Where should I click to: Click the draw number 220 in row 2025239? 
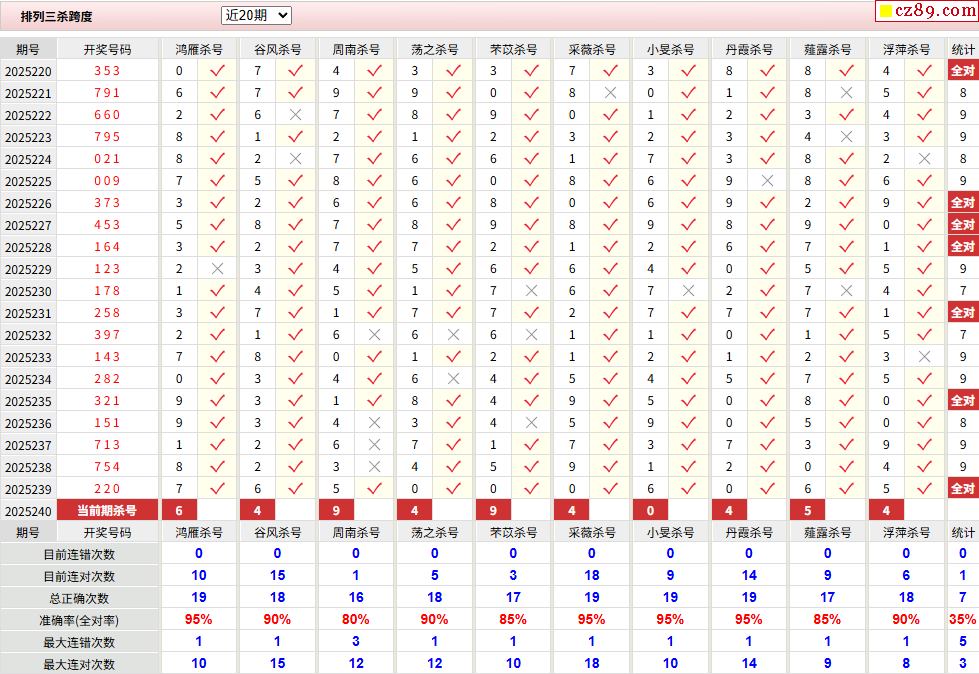(107, 489)
